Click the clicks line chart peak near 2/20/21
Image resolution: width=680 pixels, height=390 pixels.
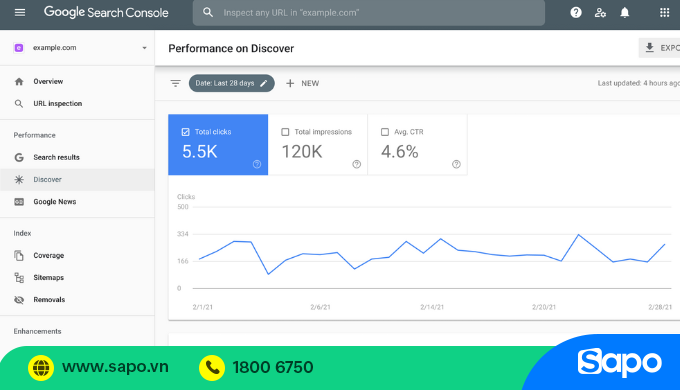click(x=579, y=235)
